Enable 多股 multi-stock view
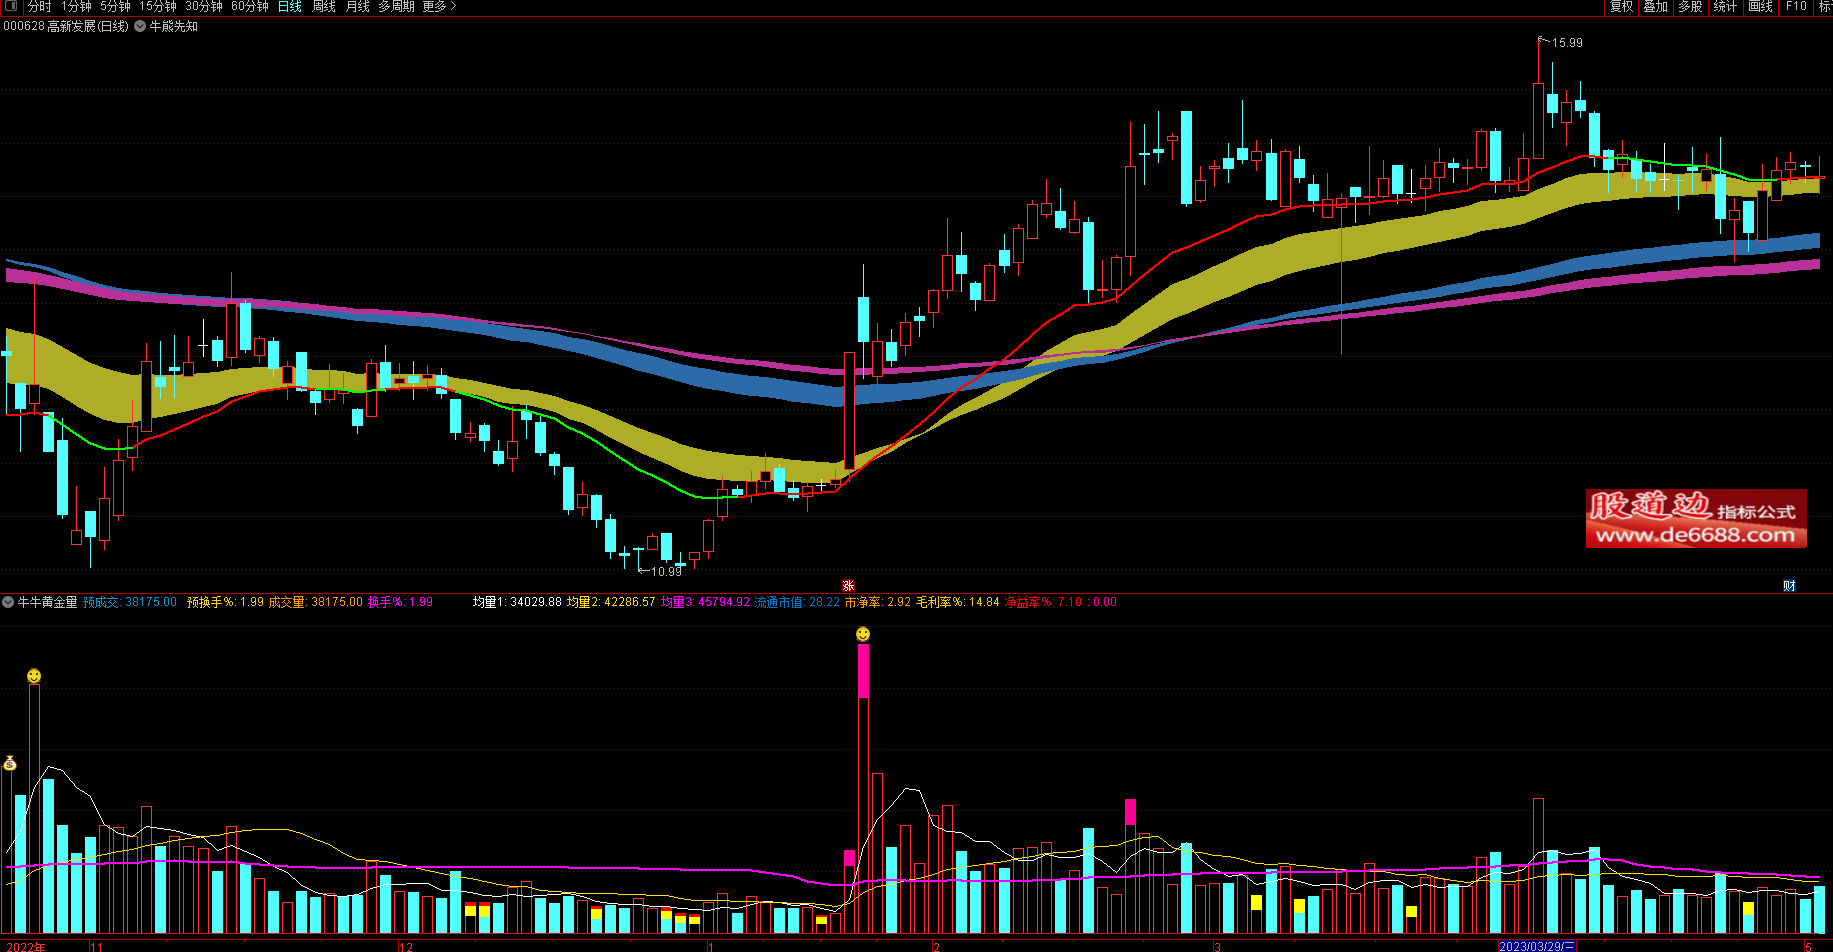This screenshot has height=952, width=1833. coord(1690,7)
